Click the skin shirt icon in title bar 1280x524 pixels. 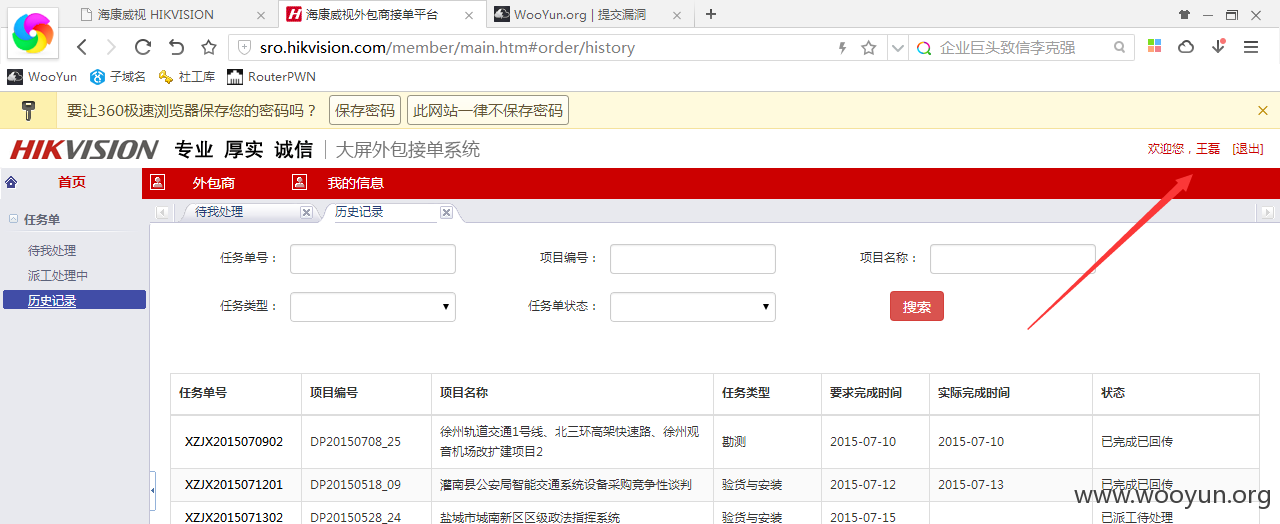[1184, 14]
